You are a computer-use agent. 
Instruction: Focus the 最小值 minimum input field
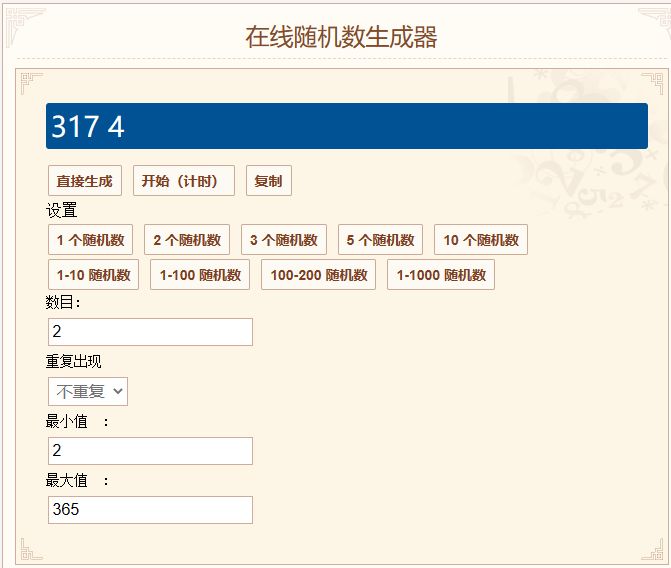pos(150,451)
